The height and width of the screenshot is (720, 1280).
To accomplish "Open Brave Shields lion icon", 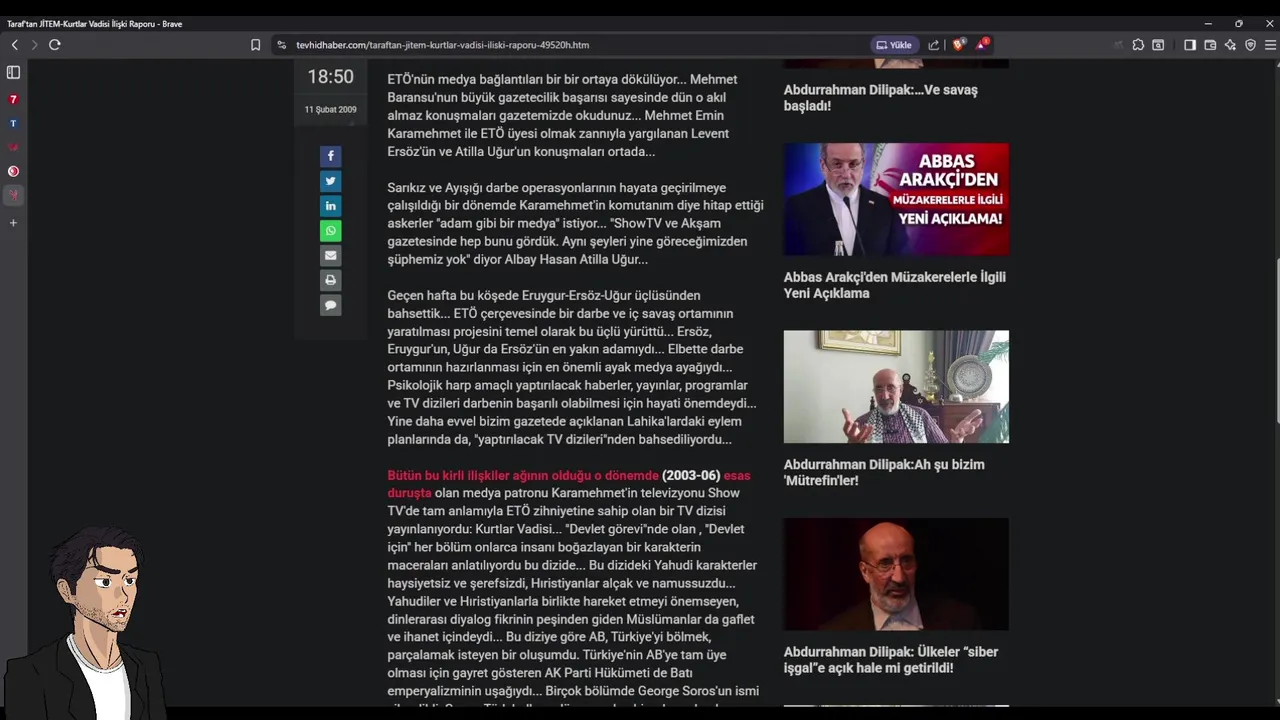I will pyautogui.click(x=959, y=44).
